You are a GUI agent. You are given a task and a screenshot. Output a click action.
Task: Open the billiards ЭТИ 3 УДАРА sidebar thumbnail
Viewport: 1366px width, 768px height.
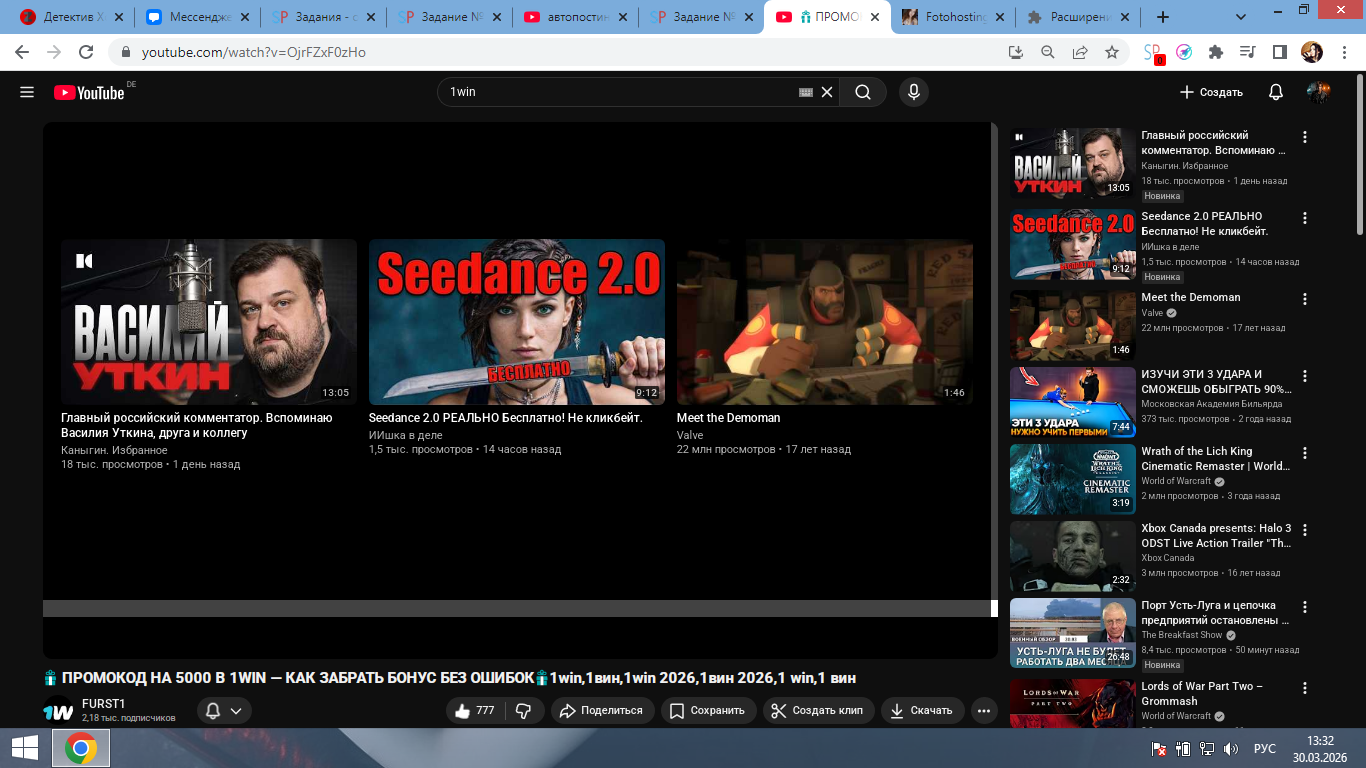[1073, 403]
